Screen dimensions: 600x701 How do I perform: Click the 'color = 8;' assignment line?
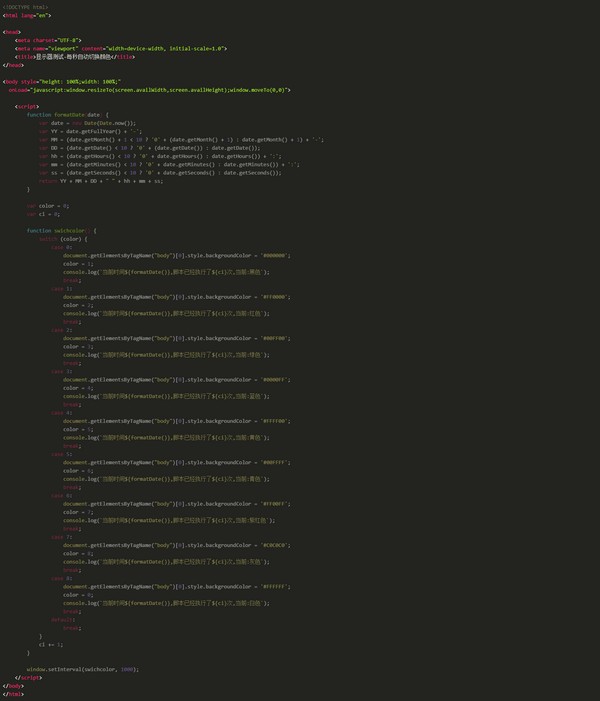pyautogui.click(x=78, y=553)
